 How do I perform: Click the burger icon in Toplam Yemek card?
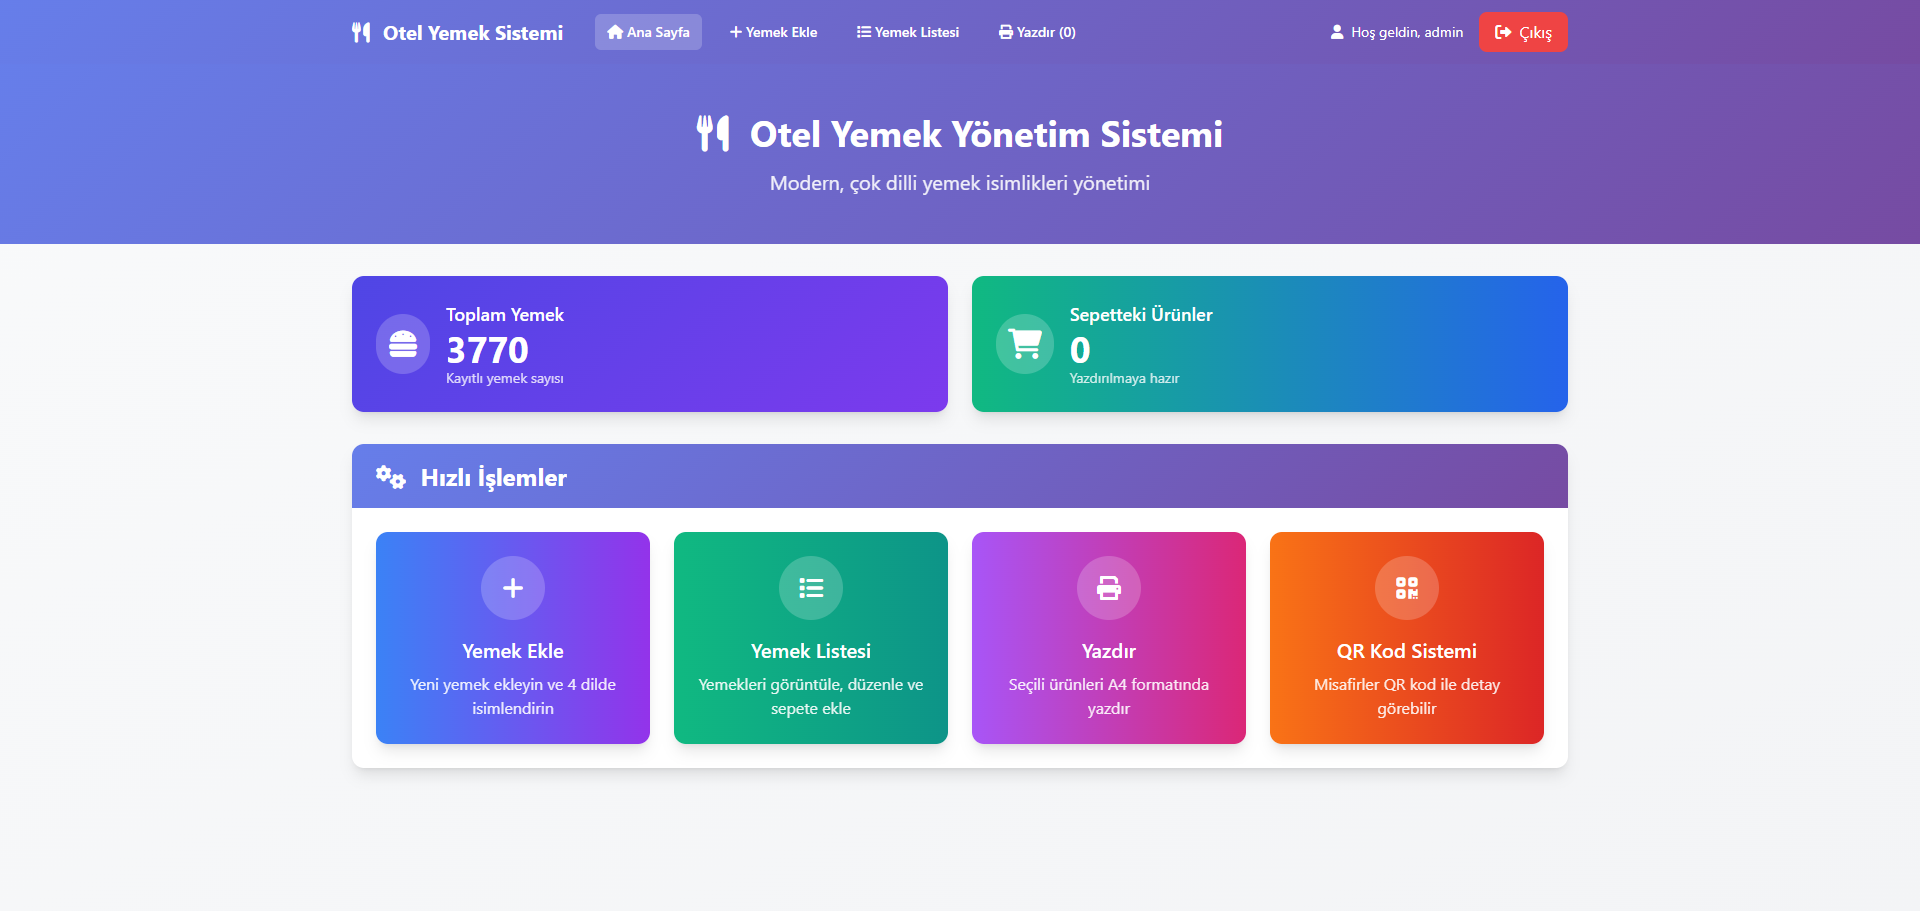coord(403,344)
